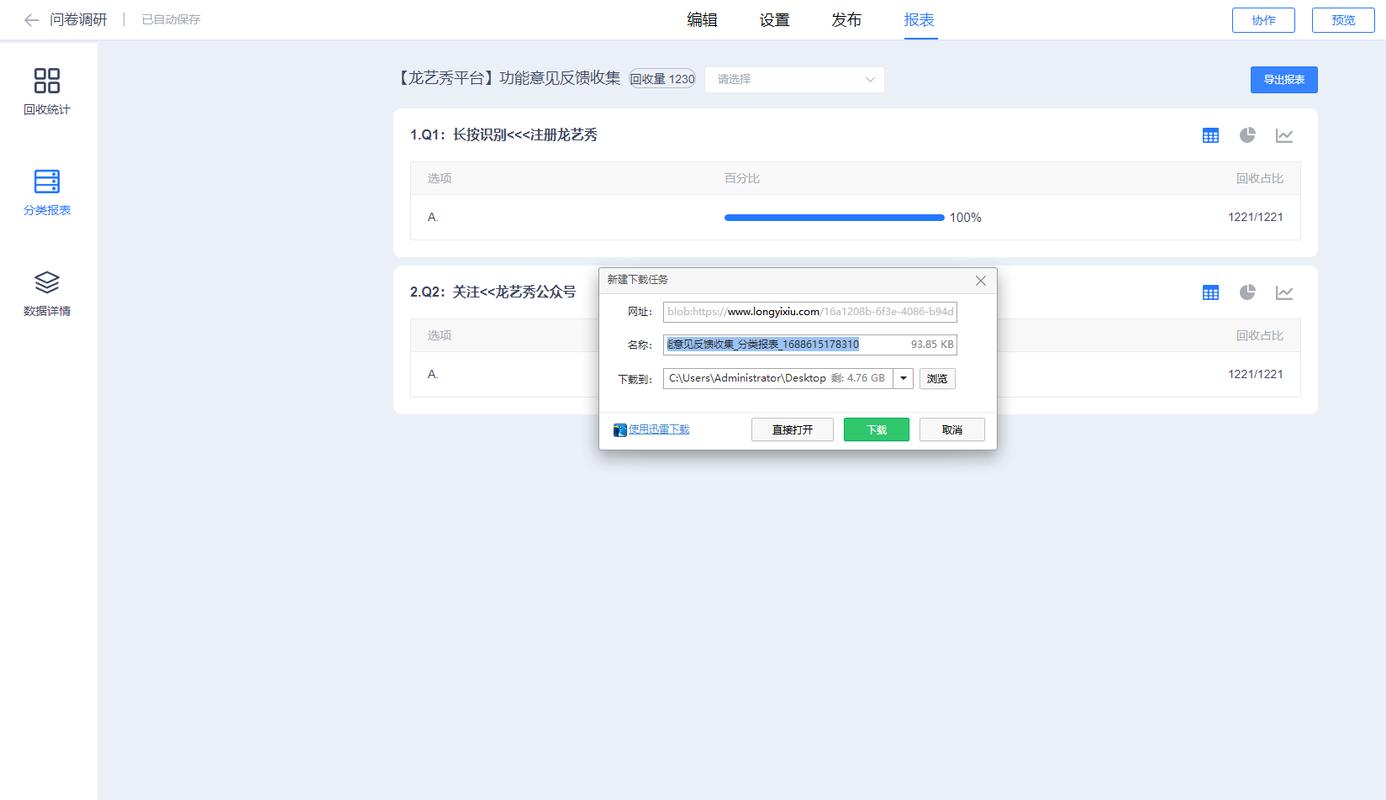
Task: Click the 取消 button
Action: pyautogui.click(x=952, y=430)
